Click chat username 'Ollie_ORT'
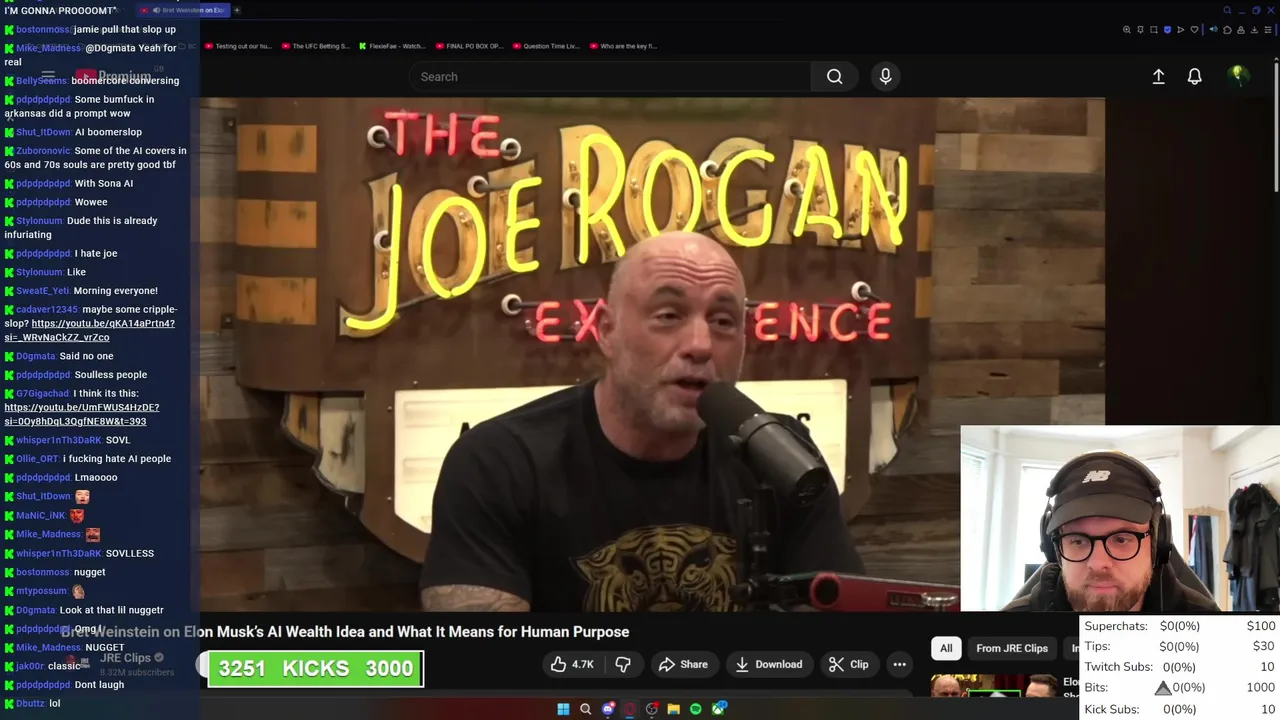Screen dimensions: 1280x720 coord(38,458)
